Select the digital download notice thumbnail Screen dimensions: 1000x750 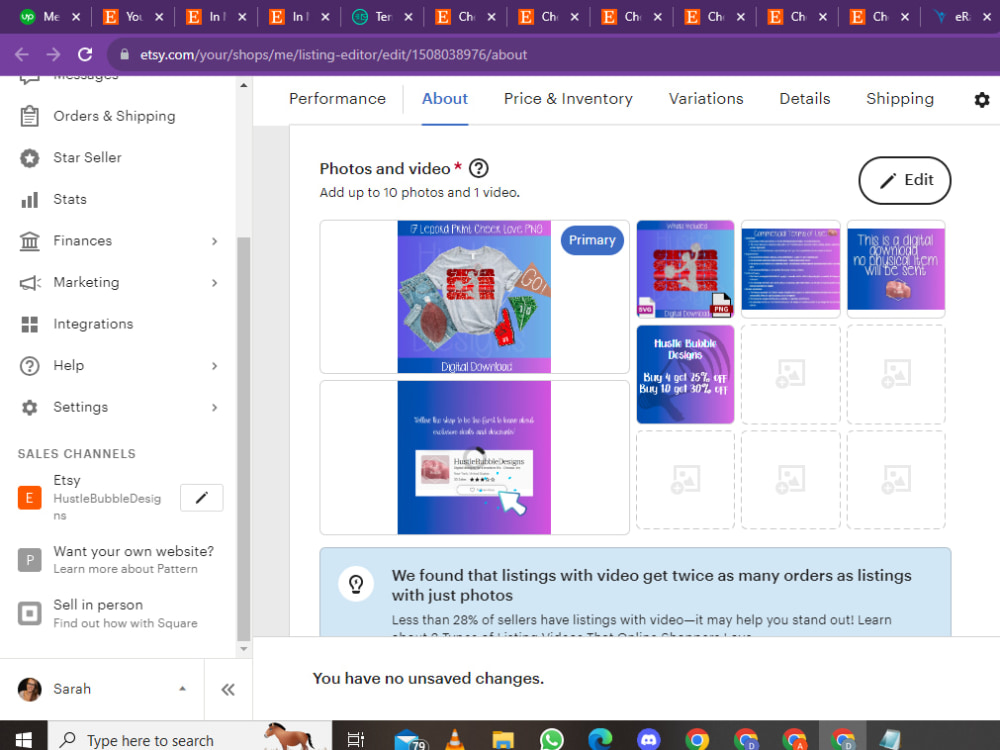click(895, 269)
